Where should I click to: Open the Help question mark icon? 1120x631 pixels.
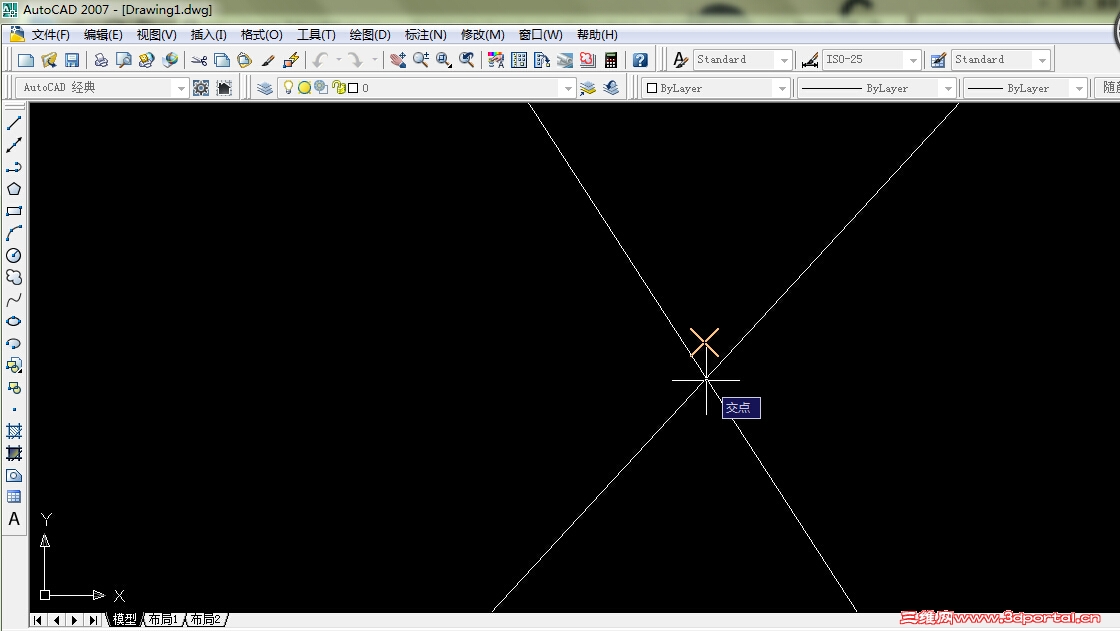[640, 60]
